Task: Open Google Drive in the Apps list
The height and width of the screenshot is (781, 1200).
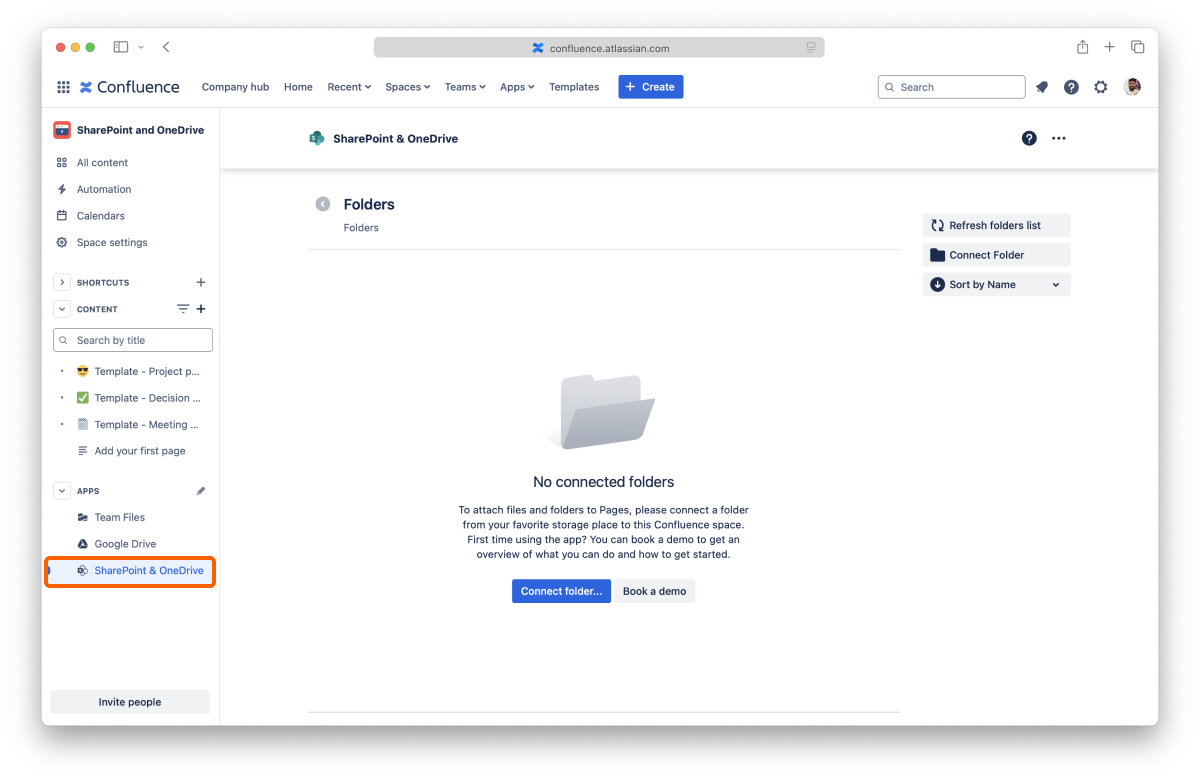Action: pos(125,544)
